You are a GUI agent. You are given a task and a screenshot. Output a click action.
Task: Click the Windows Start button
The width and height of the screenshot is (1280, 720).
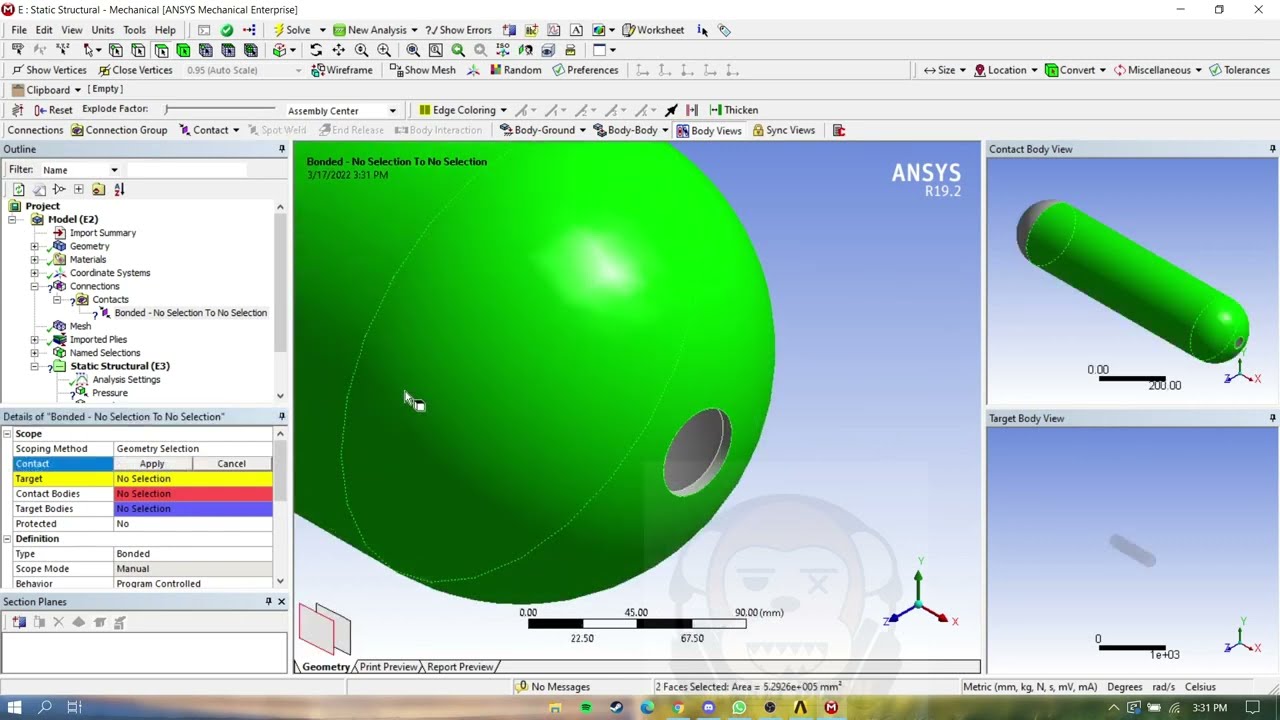click(15, 707)
